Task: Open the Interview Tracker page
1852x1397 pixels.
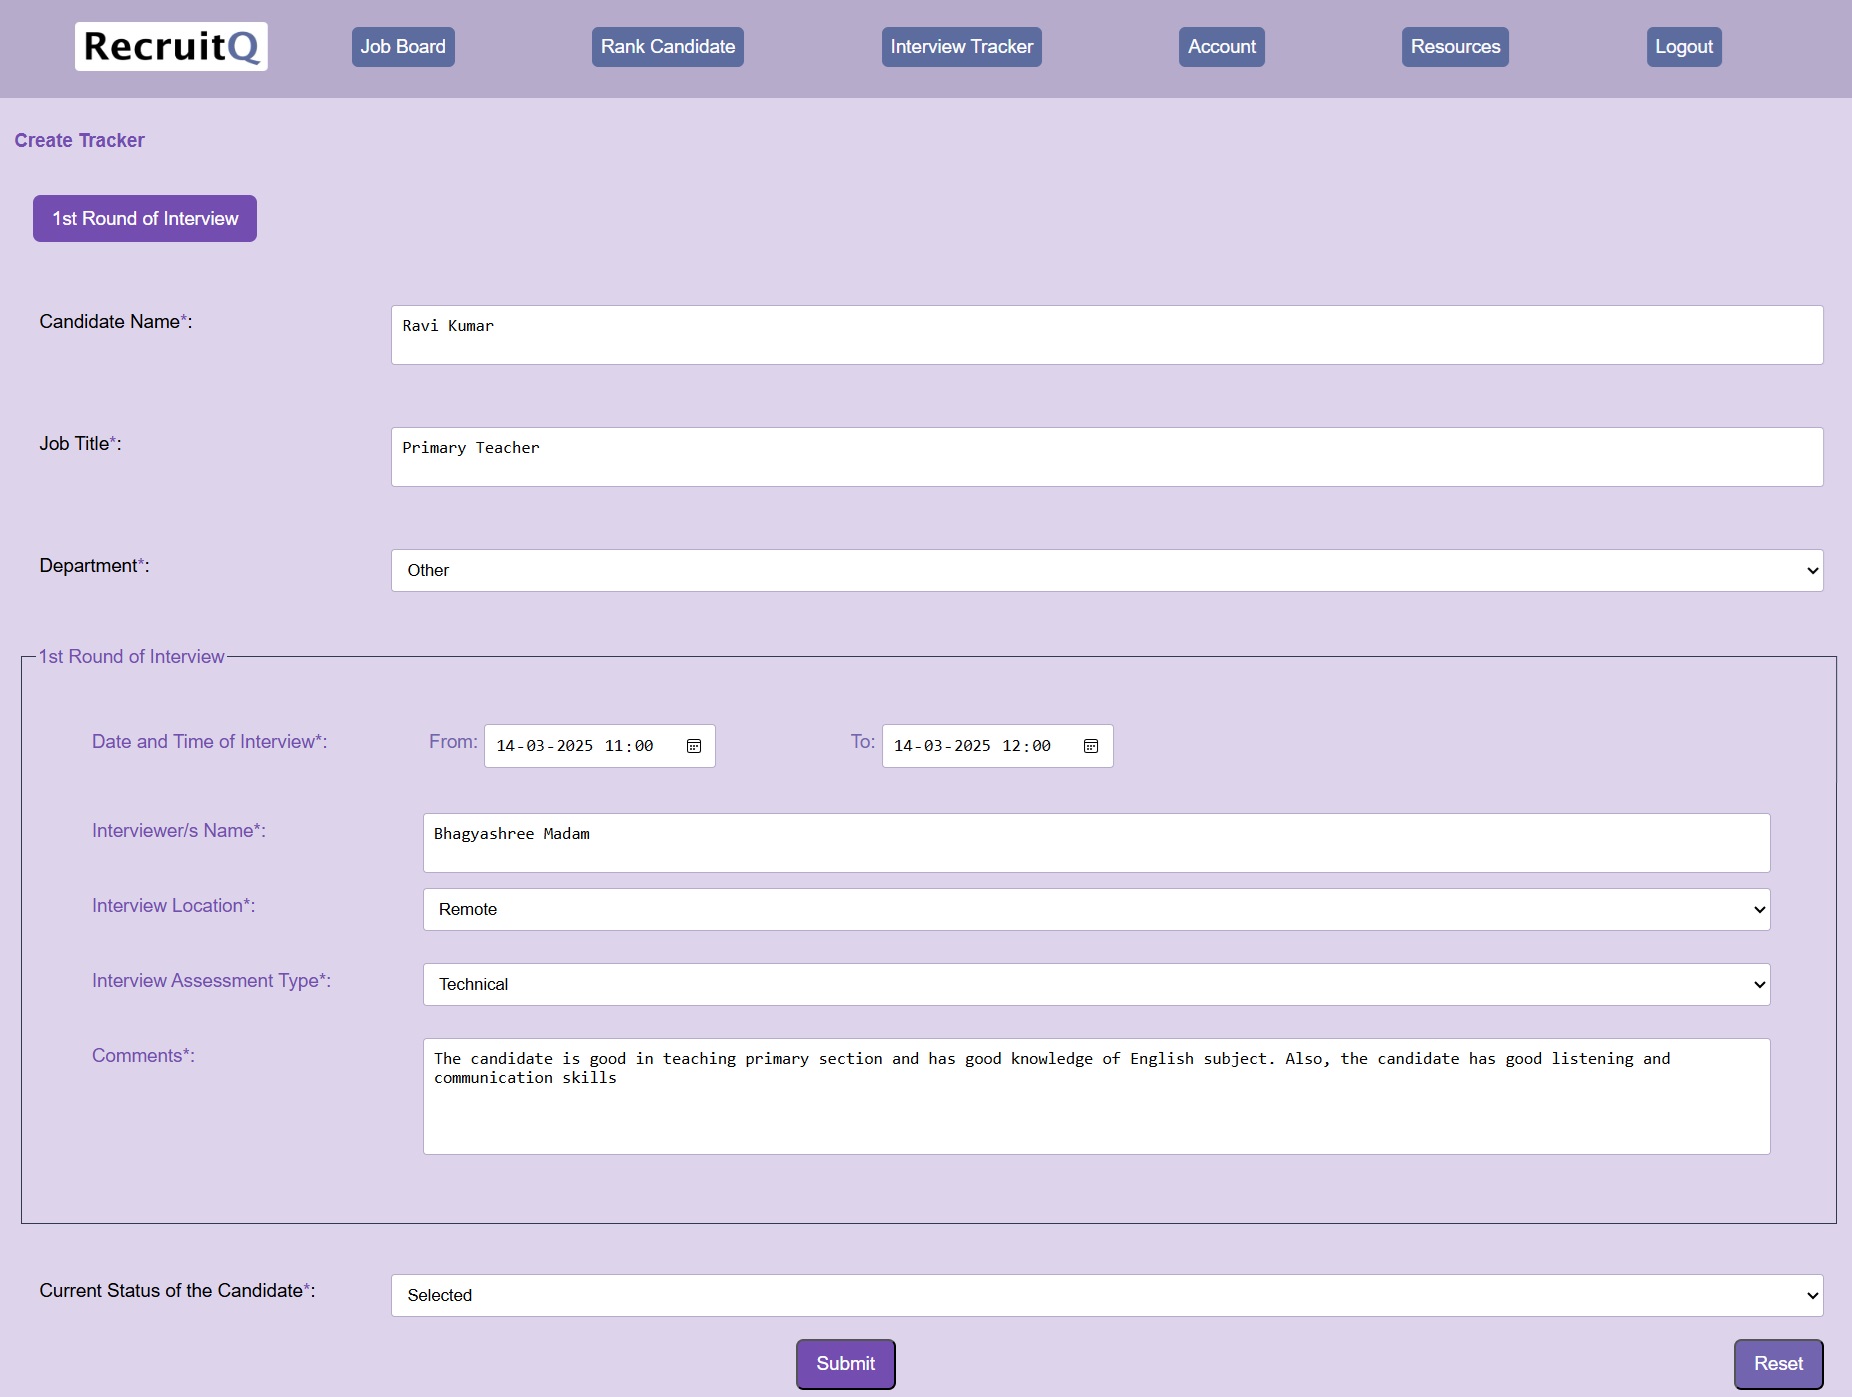Action: tap(961, 46)
